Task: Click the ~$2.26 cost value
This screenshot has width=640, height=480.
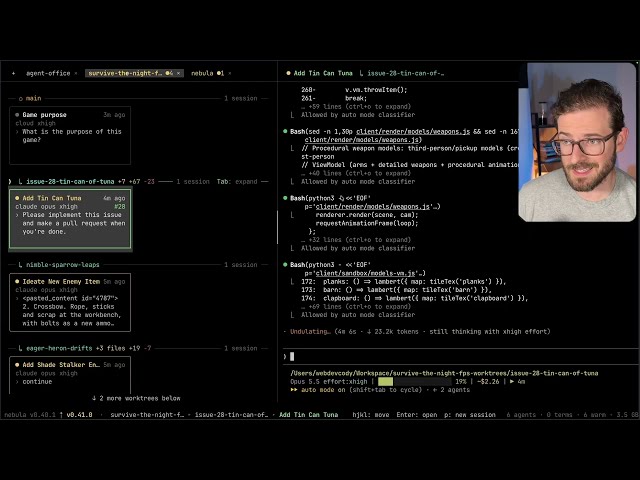Action: pos(488,382)
